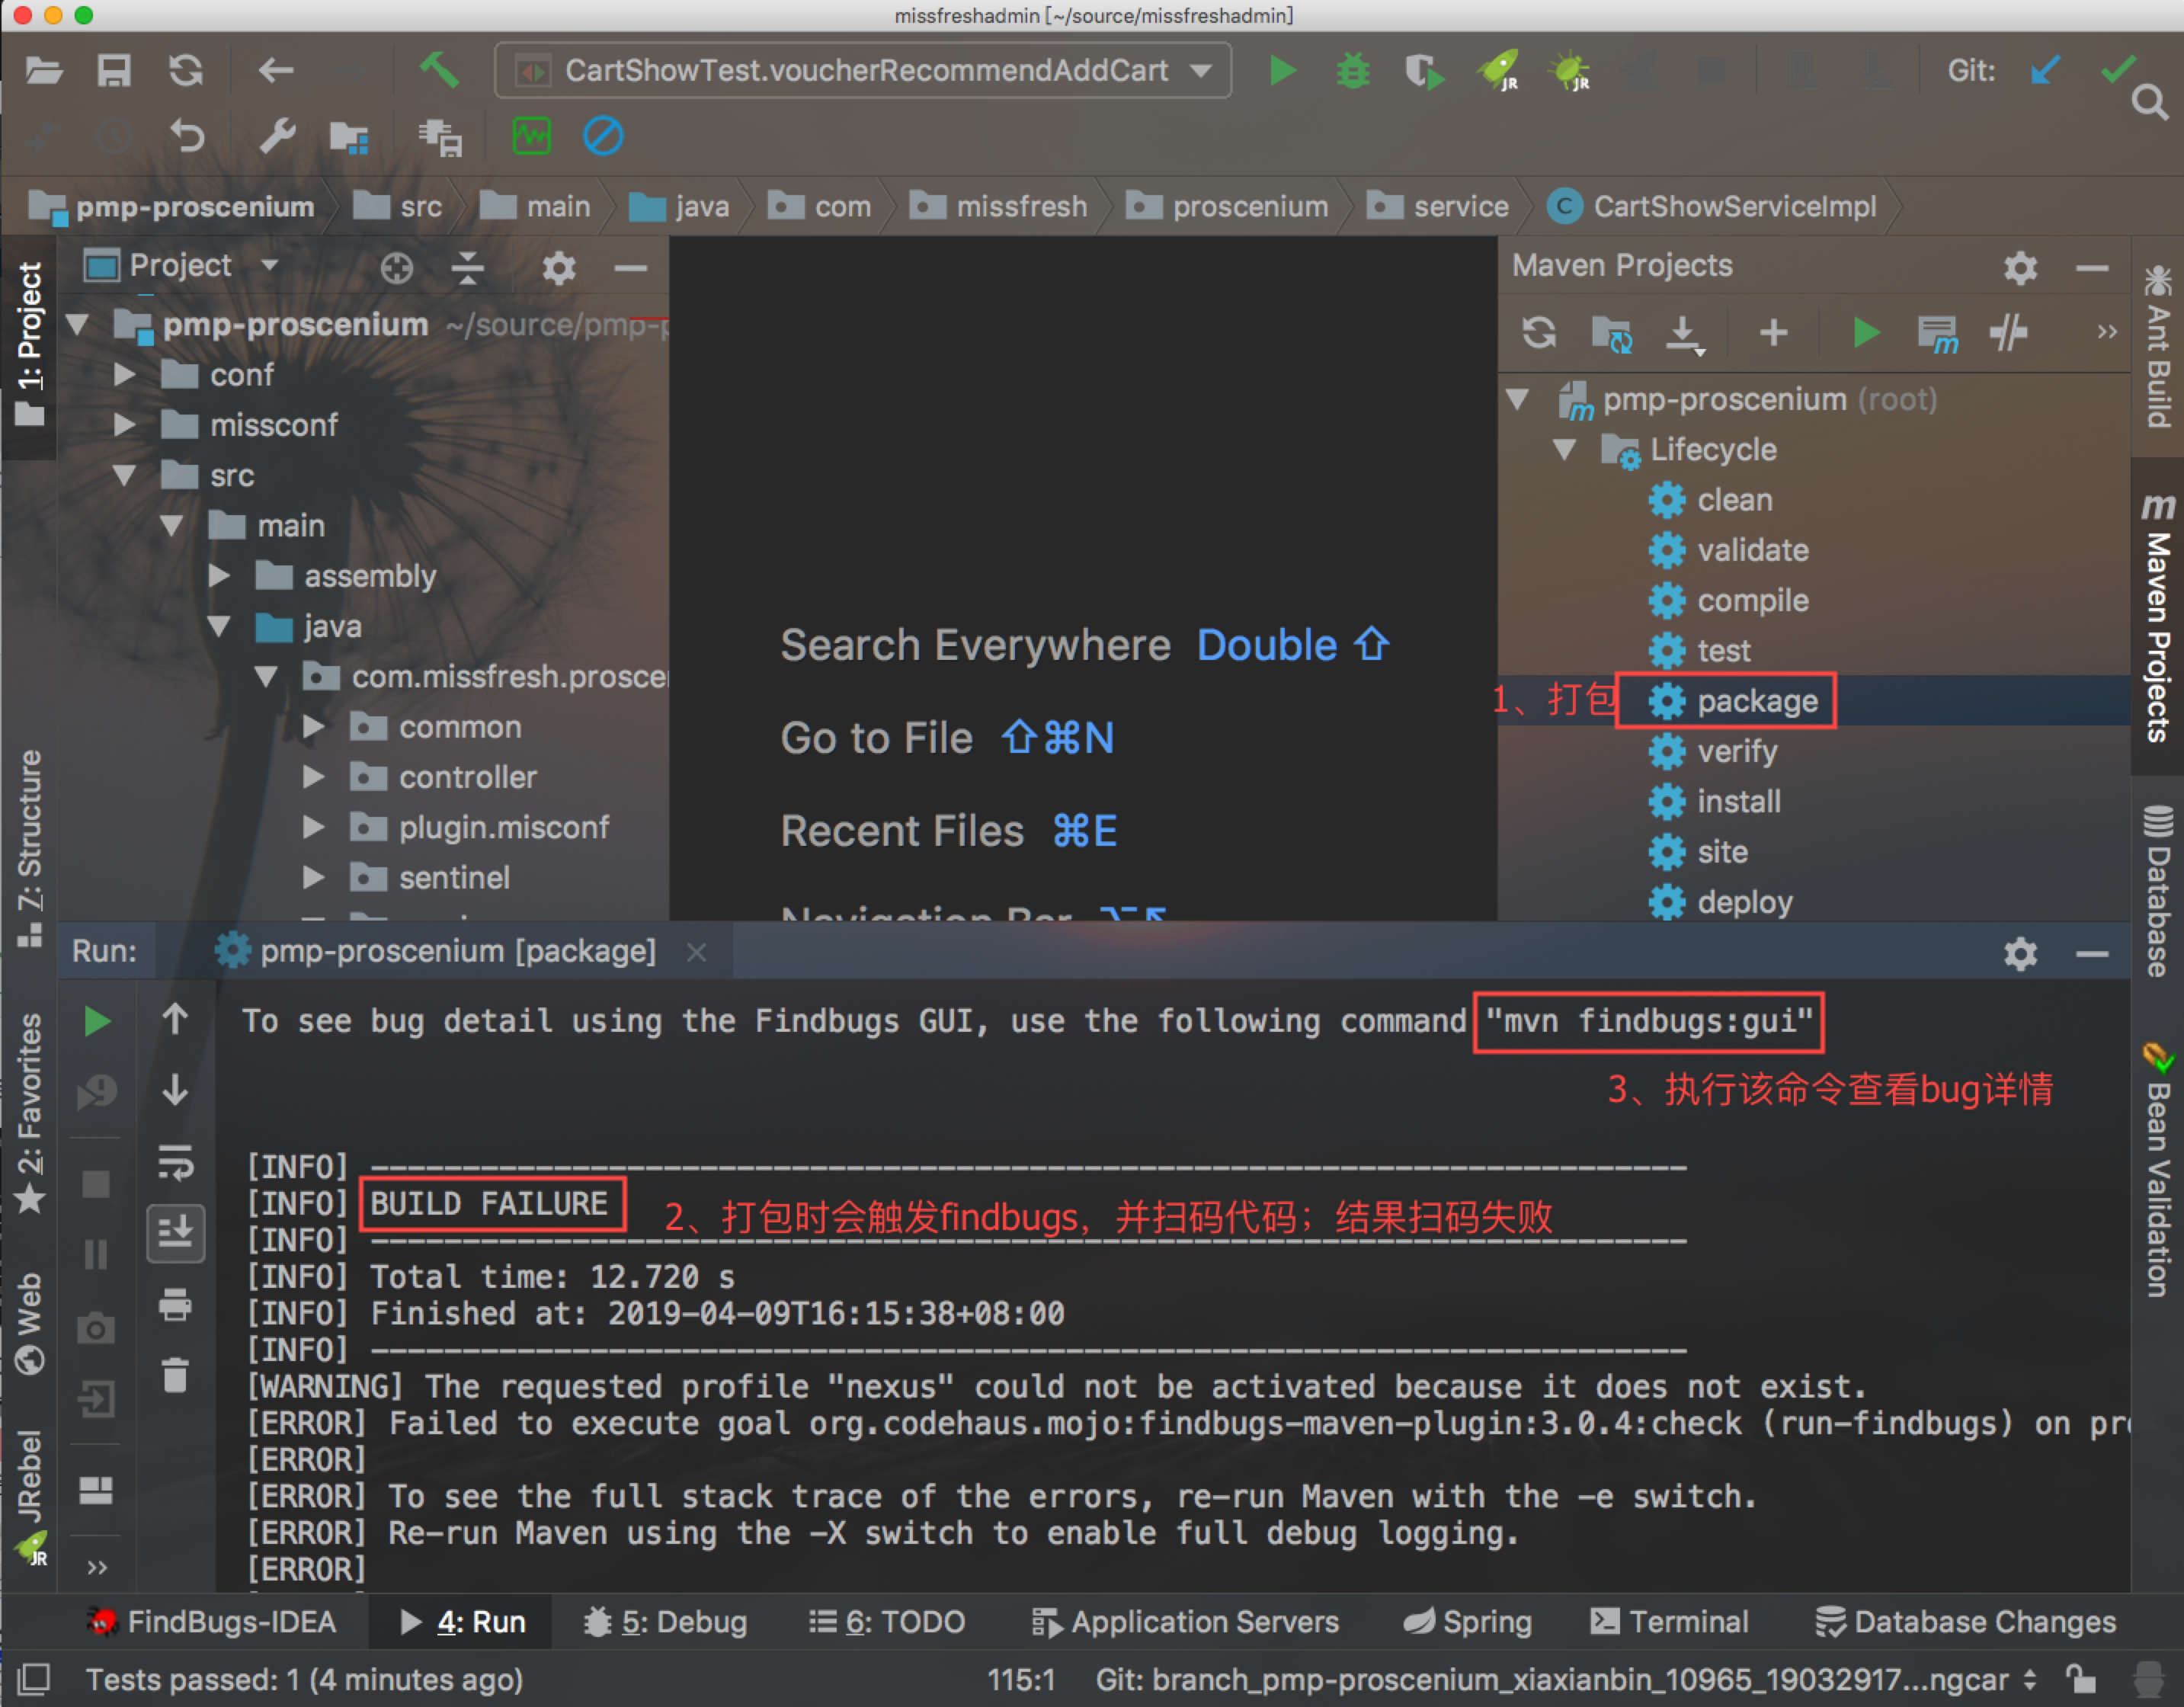Open the FindBugs-IDEA tool window tab
Screen dimensions: 2184x1707
(213, 1621)
